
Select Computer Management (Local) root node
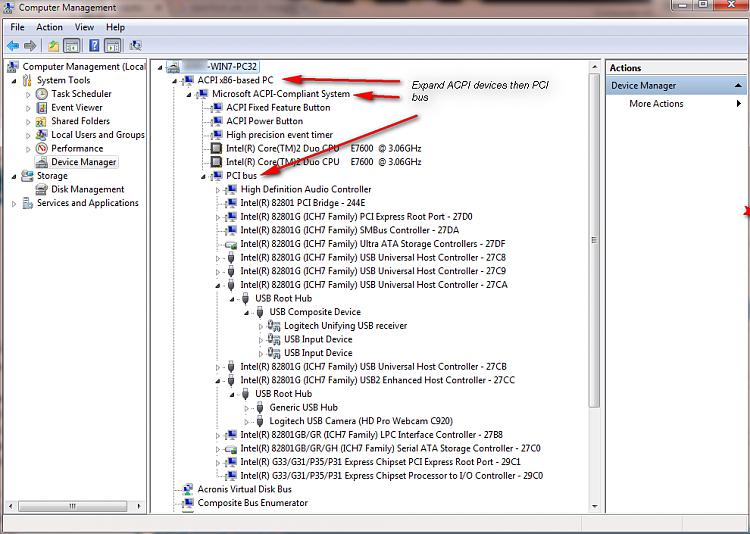pyautogui.click(x=83, y=67)
